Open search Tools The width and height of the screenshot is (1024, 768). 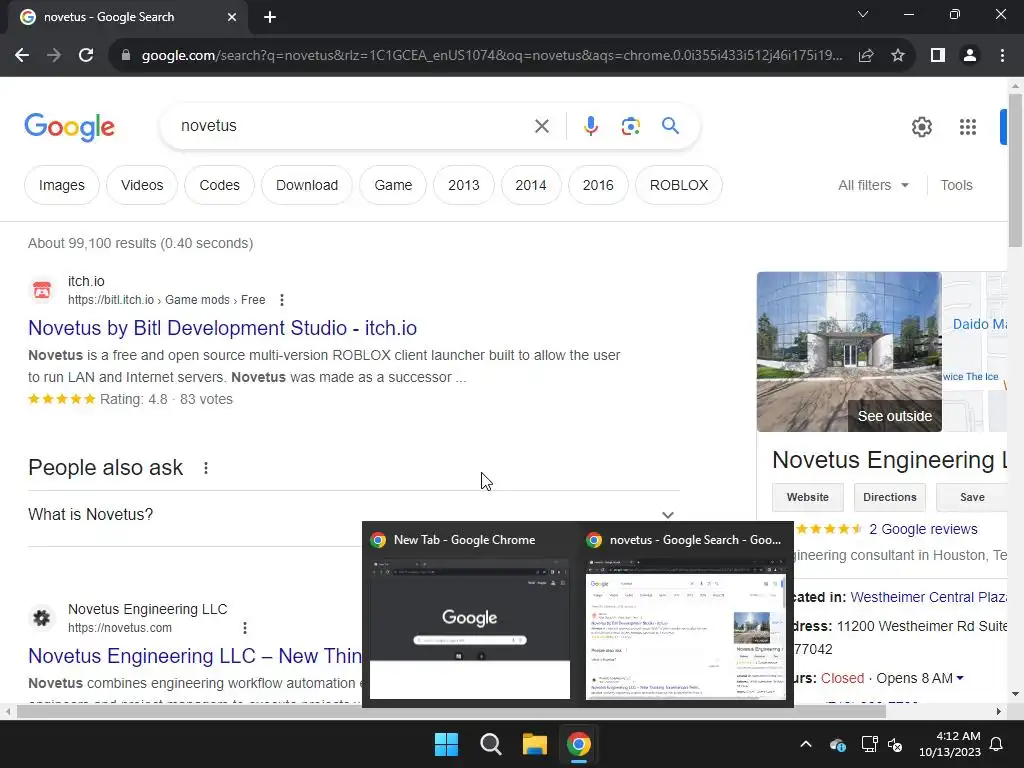(x=956, y=185)
